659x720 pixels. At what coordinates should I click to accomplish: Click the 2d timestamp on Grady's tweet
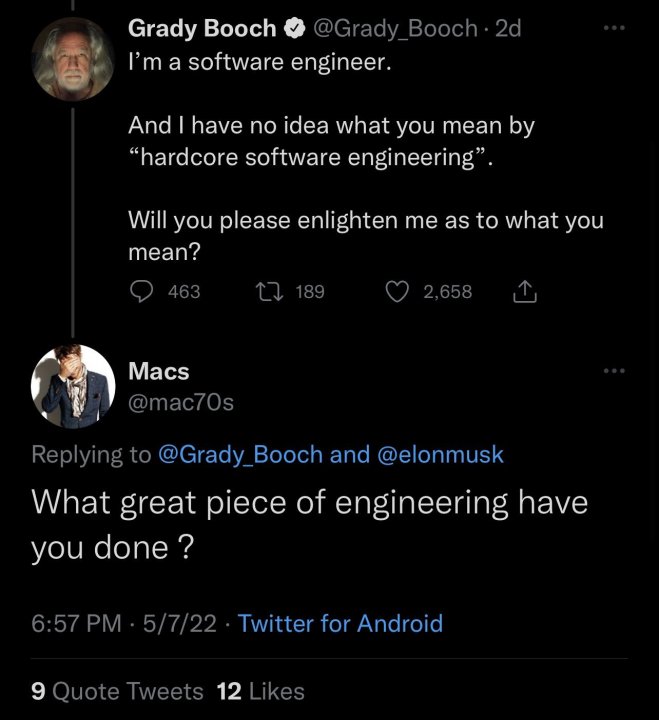coord(509,29)
